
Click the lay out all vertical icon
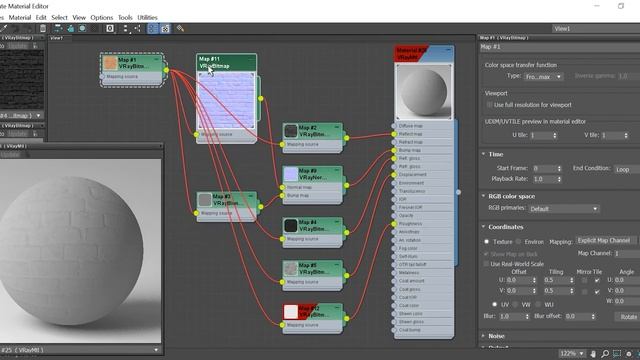click(x=125, y=28)
